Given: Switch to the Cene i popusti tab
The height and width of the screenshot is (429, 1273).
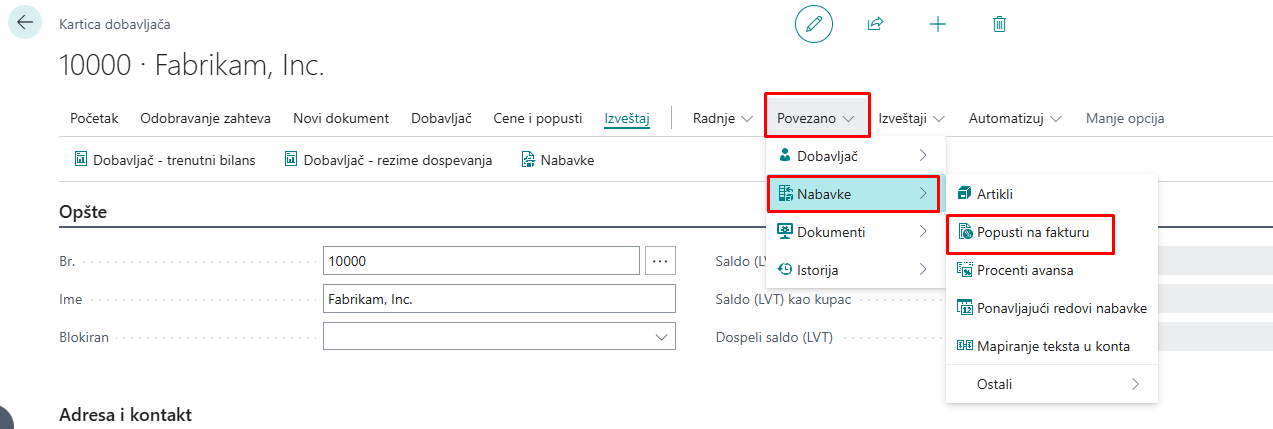Looking at the screenshot, I should tap(537, 119).
